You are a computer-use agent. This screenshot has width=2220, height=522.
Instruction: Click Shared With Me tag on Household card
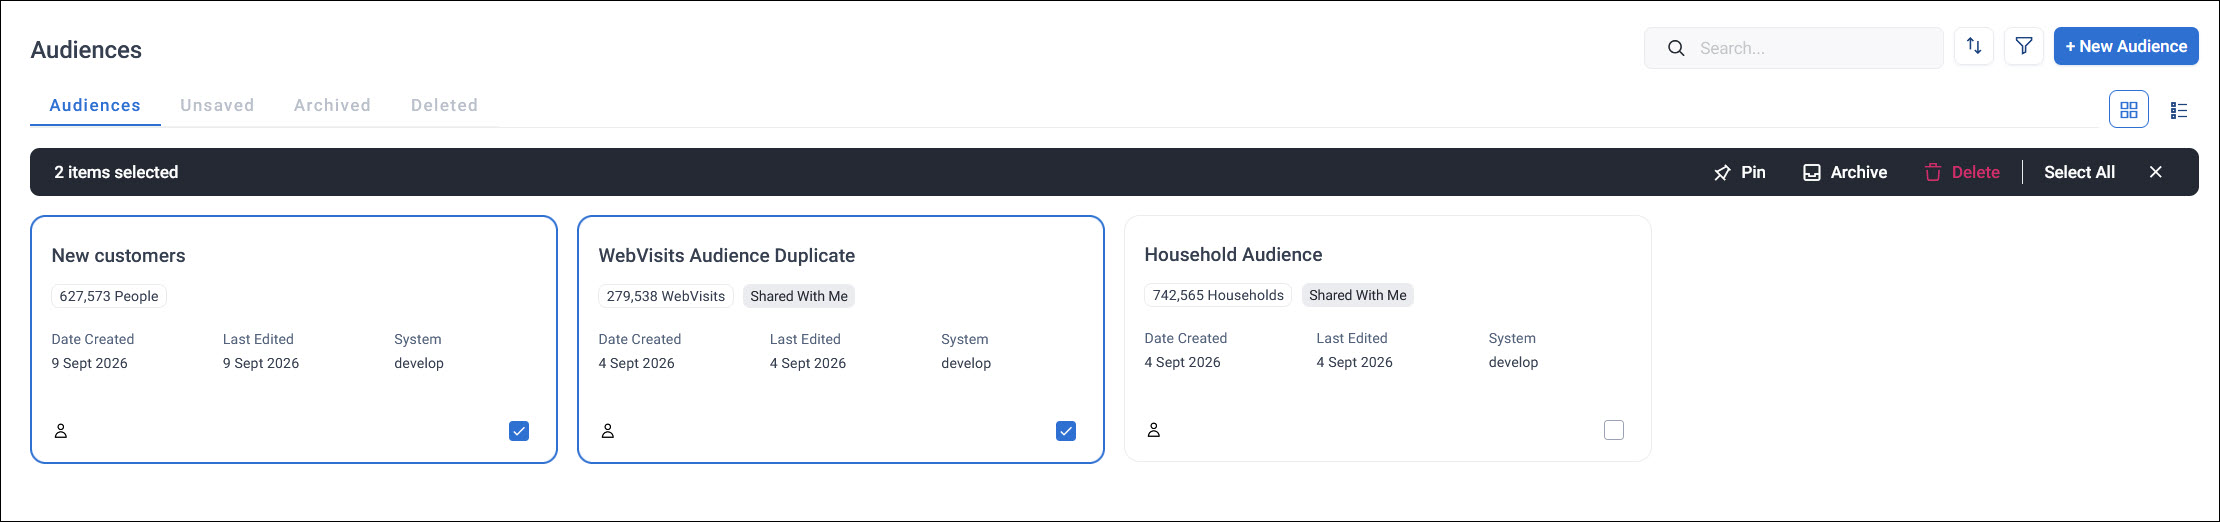tap(1358, 295)
